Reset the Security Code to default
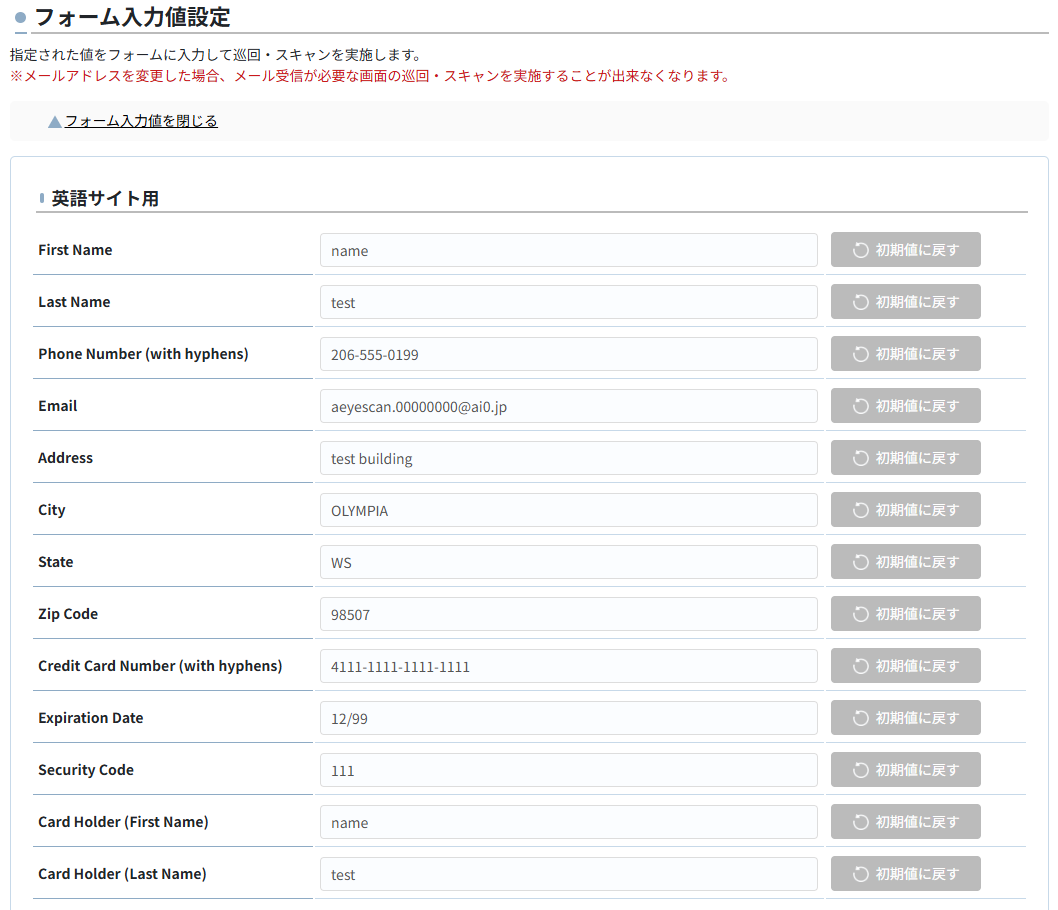 coord(905,770)
